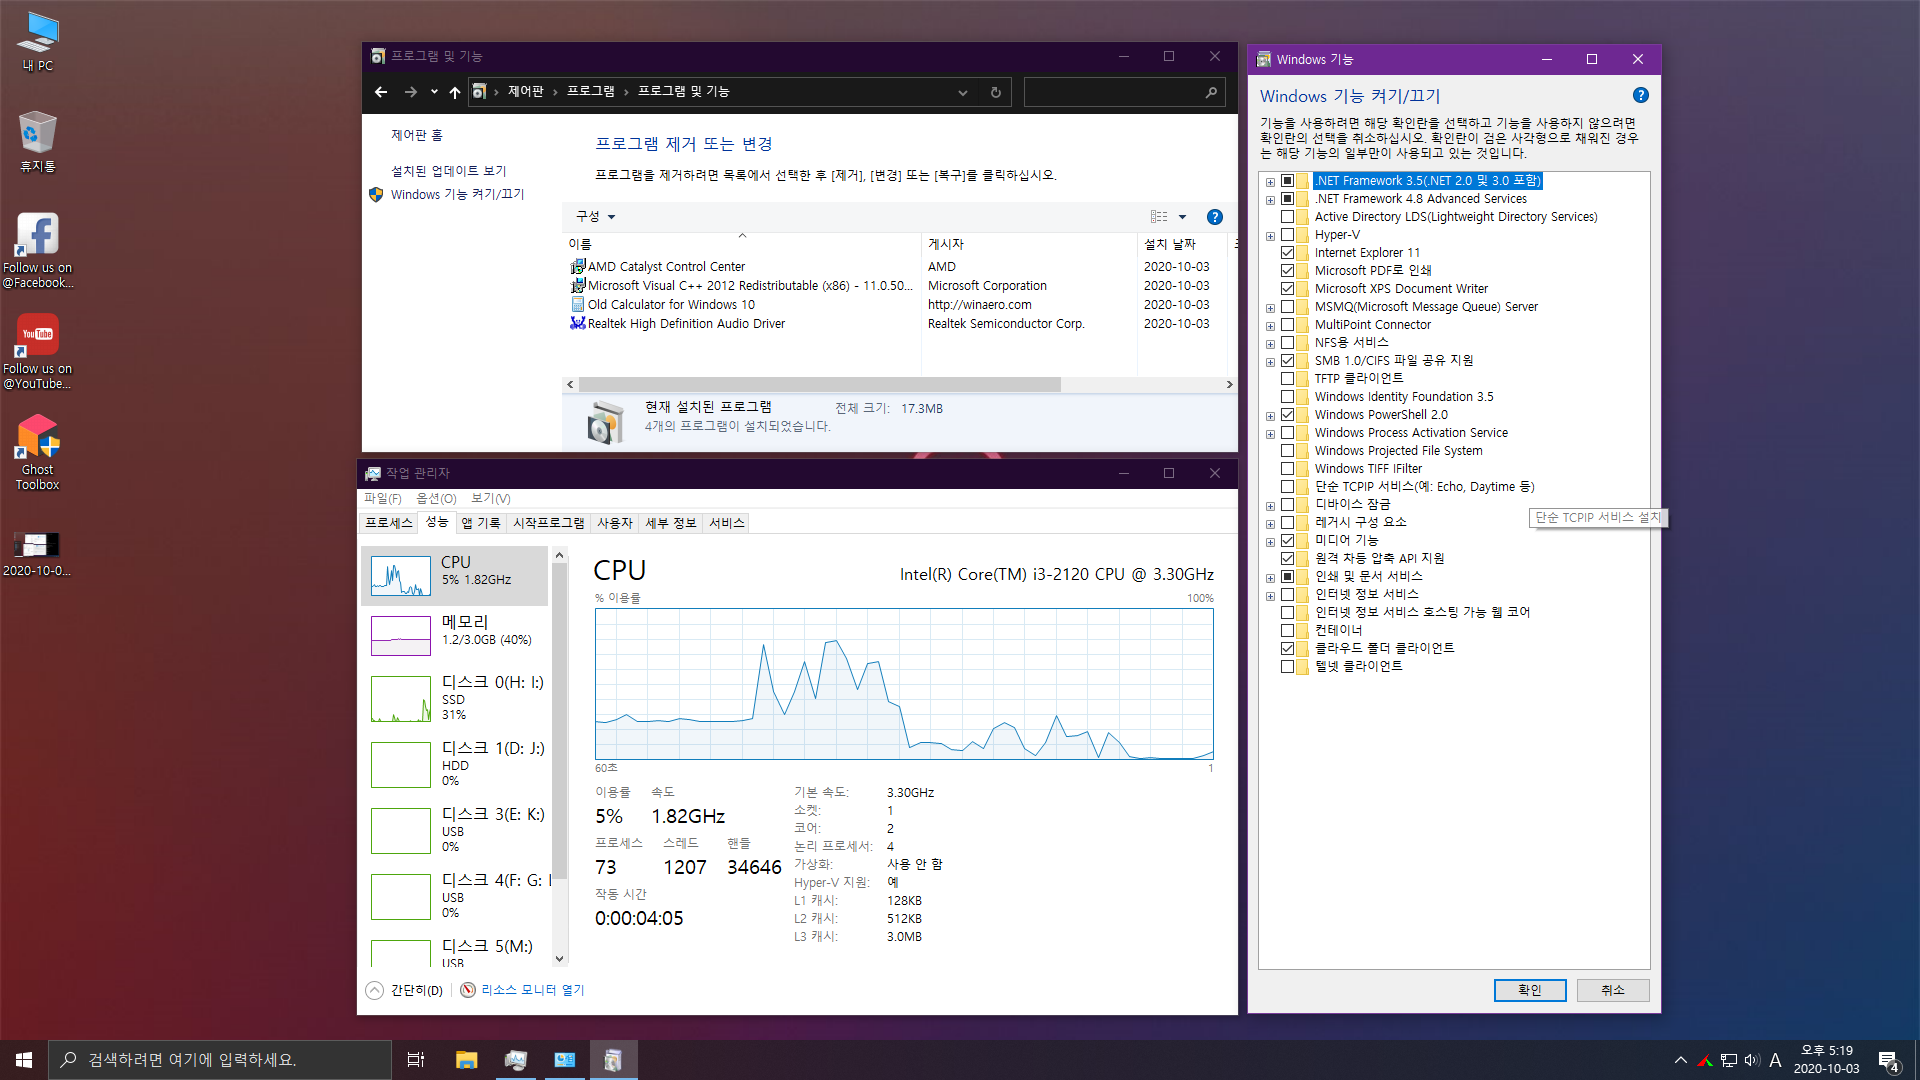The image size is (1920, 1080).
Task: Enable the TFTP 클라이언트 checkbox
Action: (x=1288, y=379)
